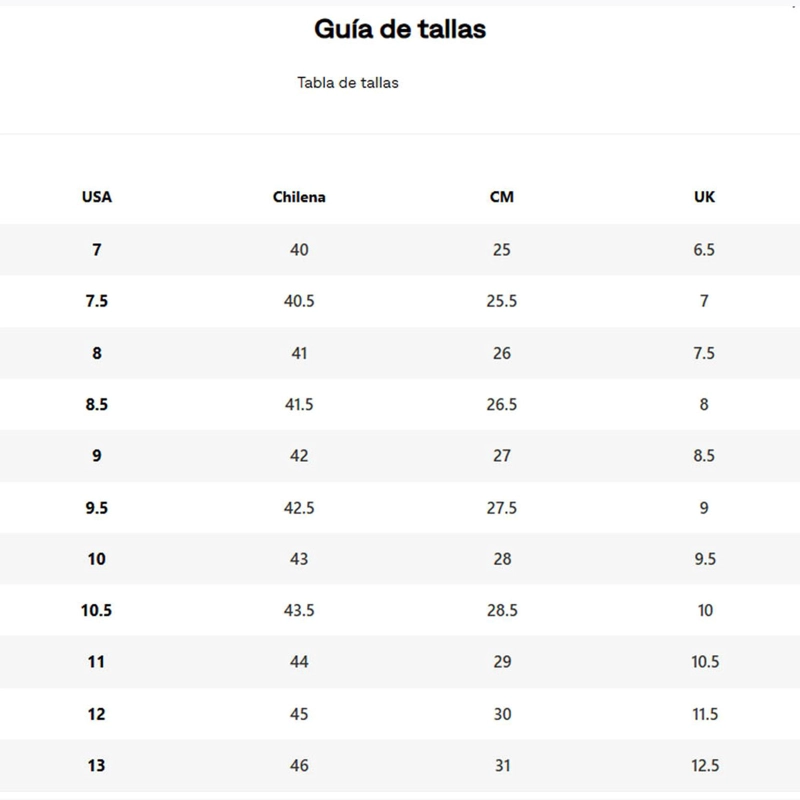Select USA size 7.5 row label
This screenshot has width=800, height=800.
(x=96, y=301)
